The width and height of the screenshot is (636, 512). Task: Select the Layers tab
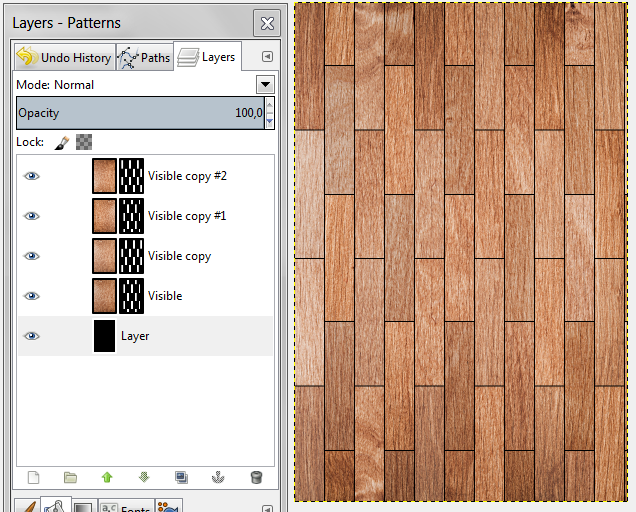tap(207, 56)
